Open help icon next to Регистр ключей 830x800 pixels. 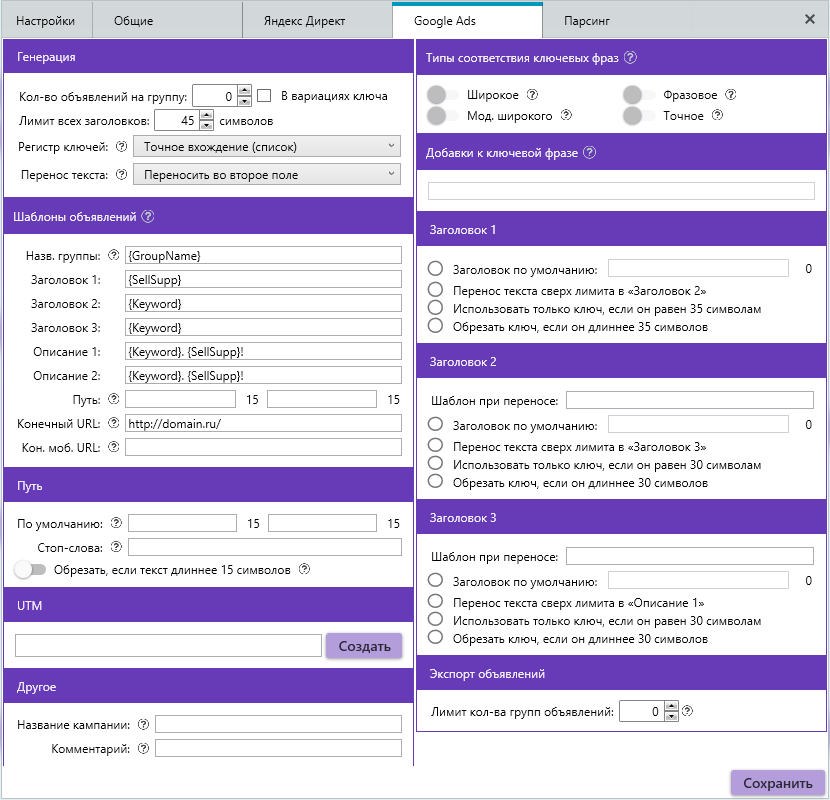pyautogui.click(x=122, y=147)
